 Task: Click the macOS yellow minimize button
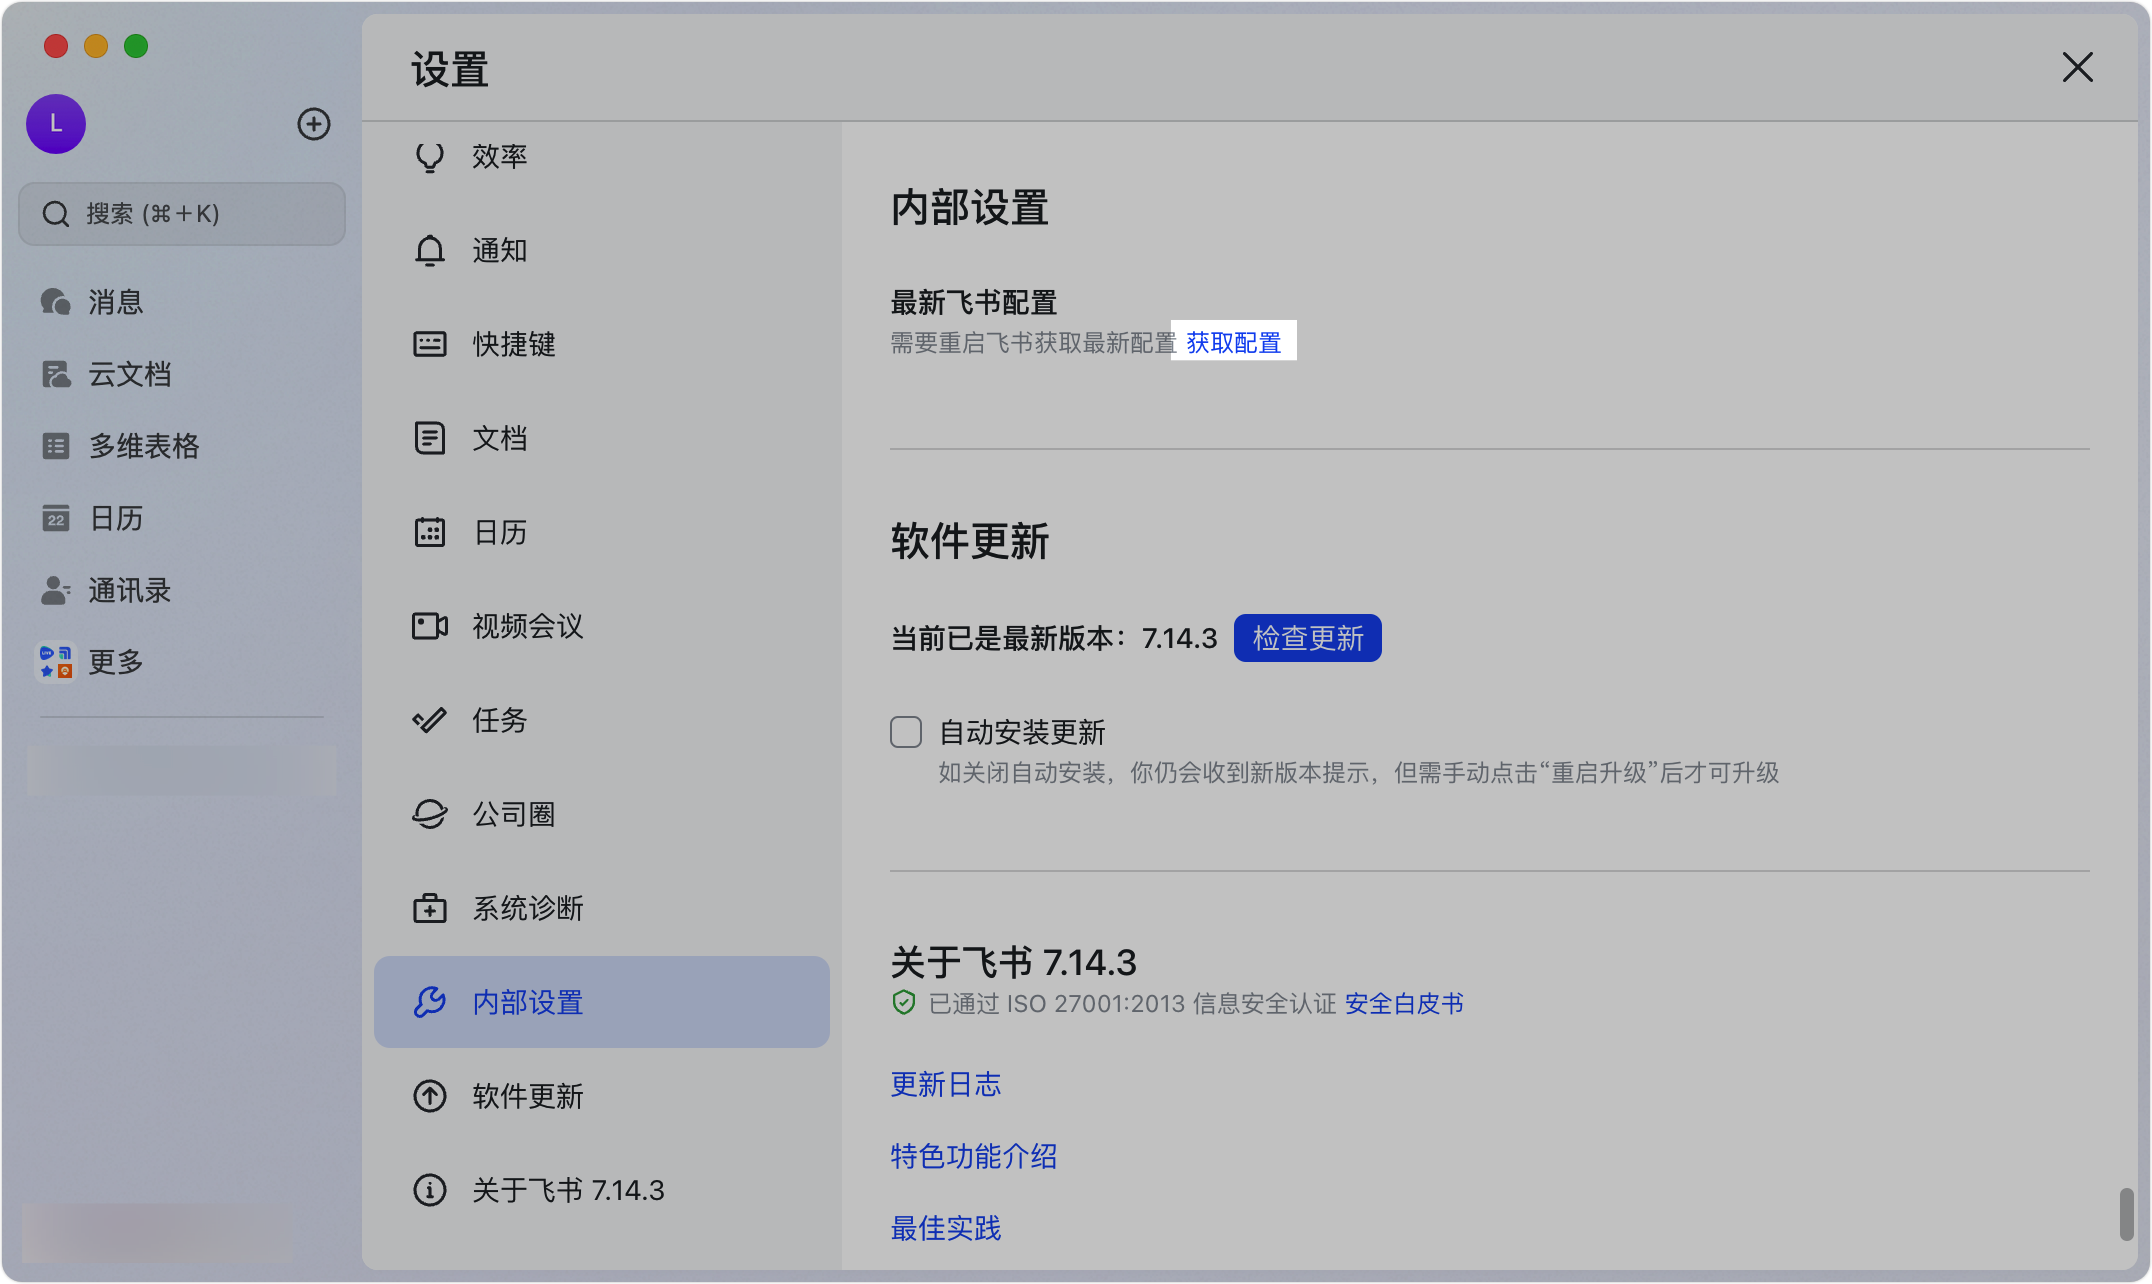(96, 46)
